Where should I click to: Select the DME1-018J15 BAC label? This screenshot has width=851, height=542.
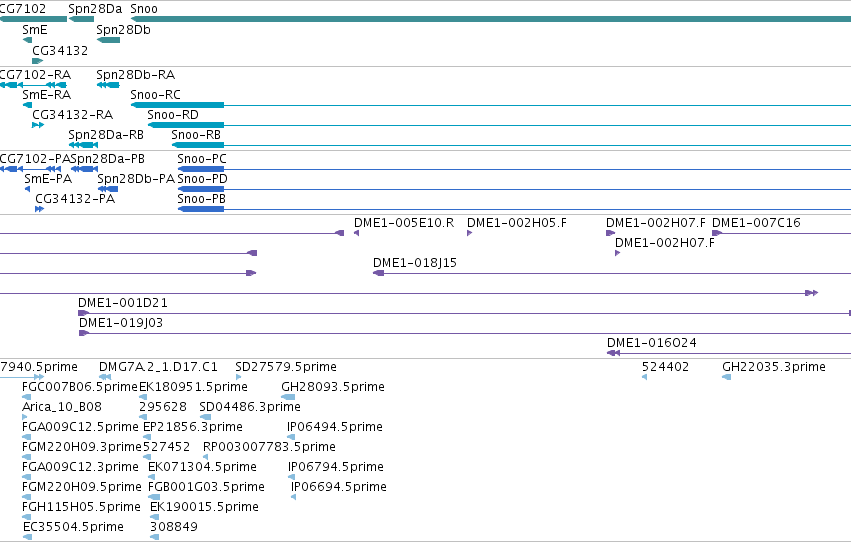[x=415, y=263]
